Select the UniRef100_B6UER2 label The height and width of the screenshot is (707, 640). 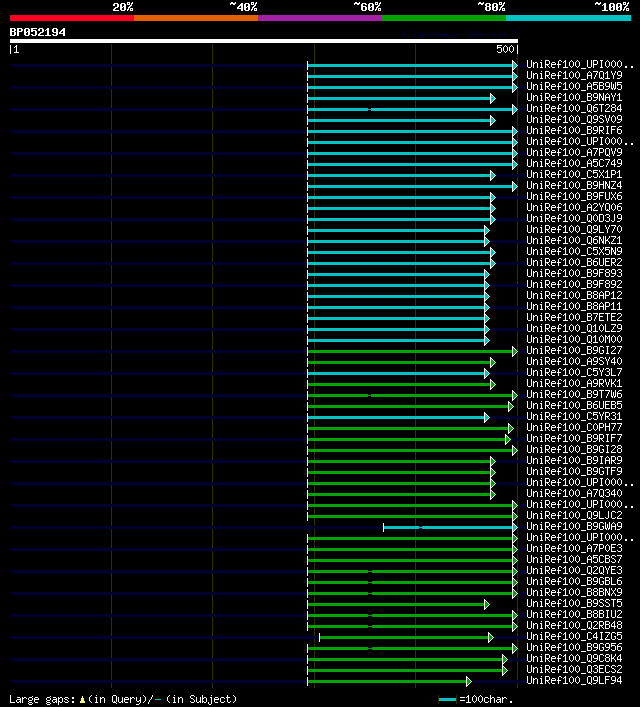[574, 262]
